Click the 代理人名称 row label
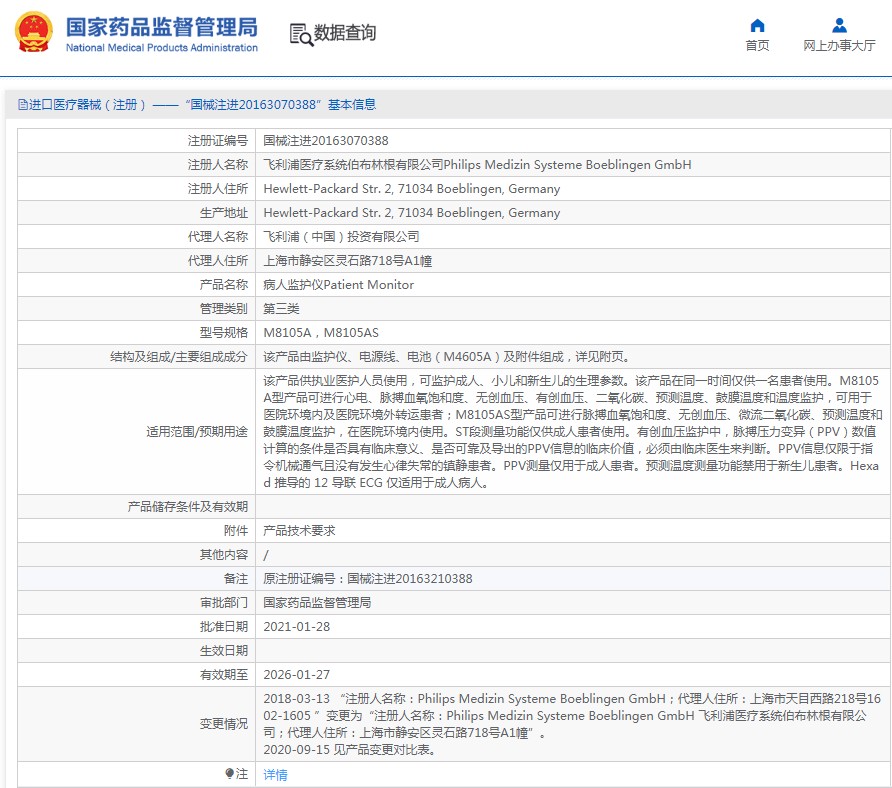The width and height of the screenshot is (892, 788). 218,237
